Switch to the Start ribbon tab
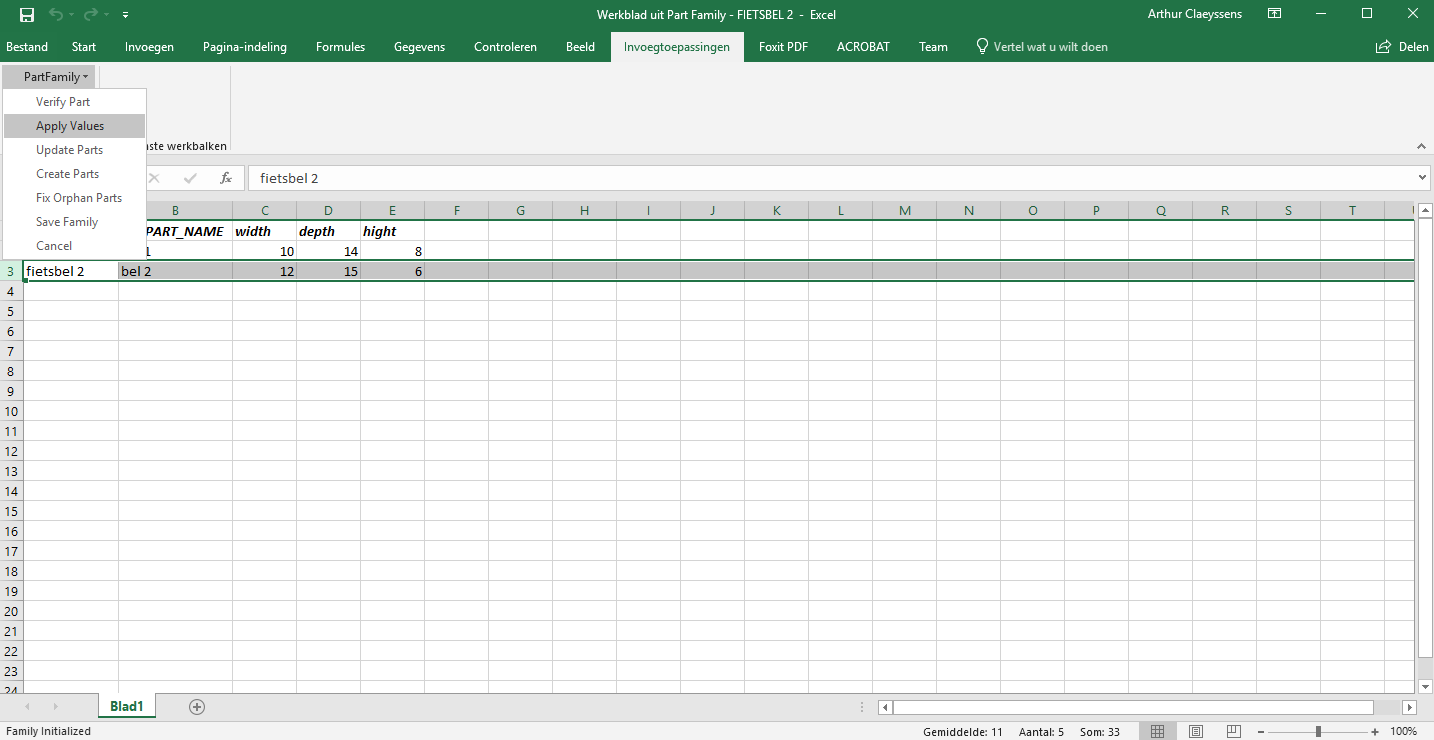 tap(84, 47)
